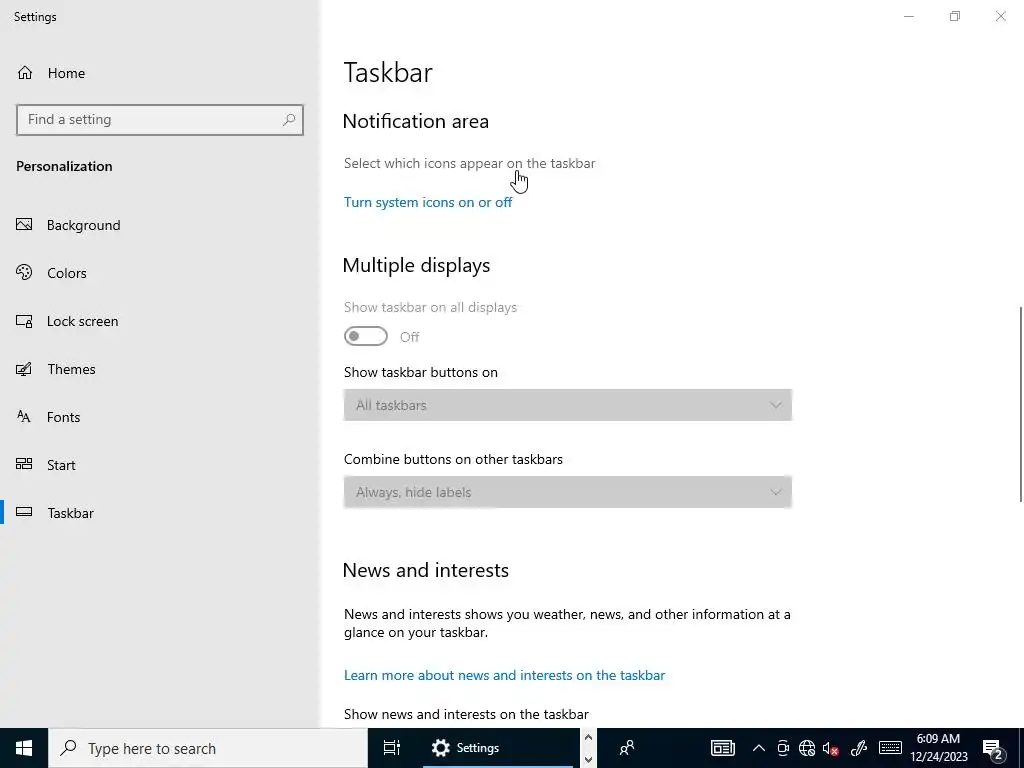1024x768 pixels.
Task: Open the network globe tray icon
Action: (807, 748)
